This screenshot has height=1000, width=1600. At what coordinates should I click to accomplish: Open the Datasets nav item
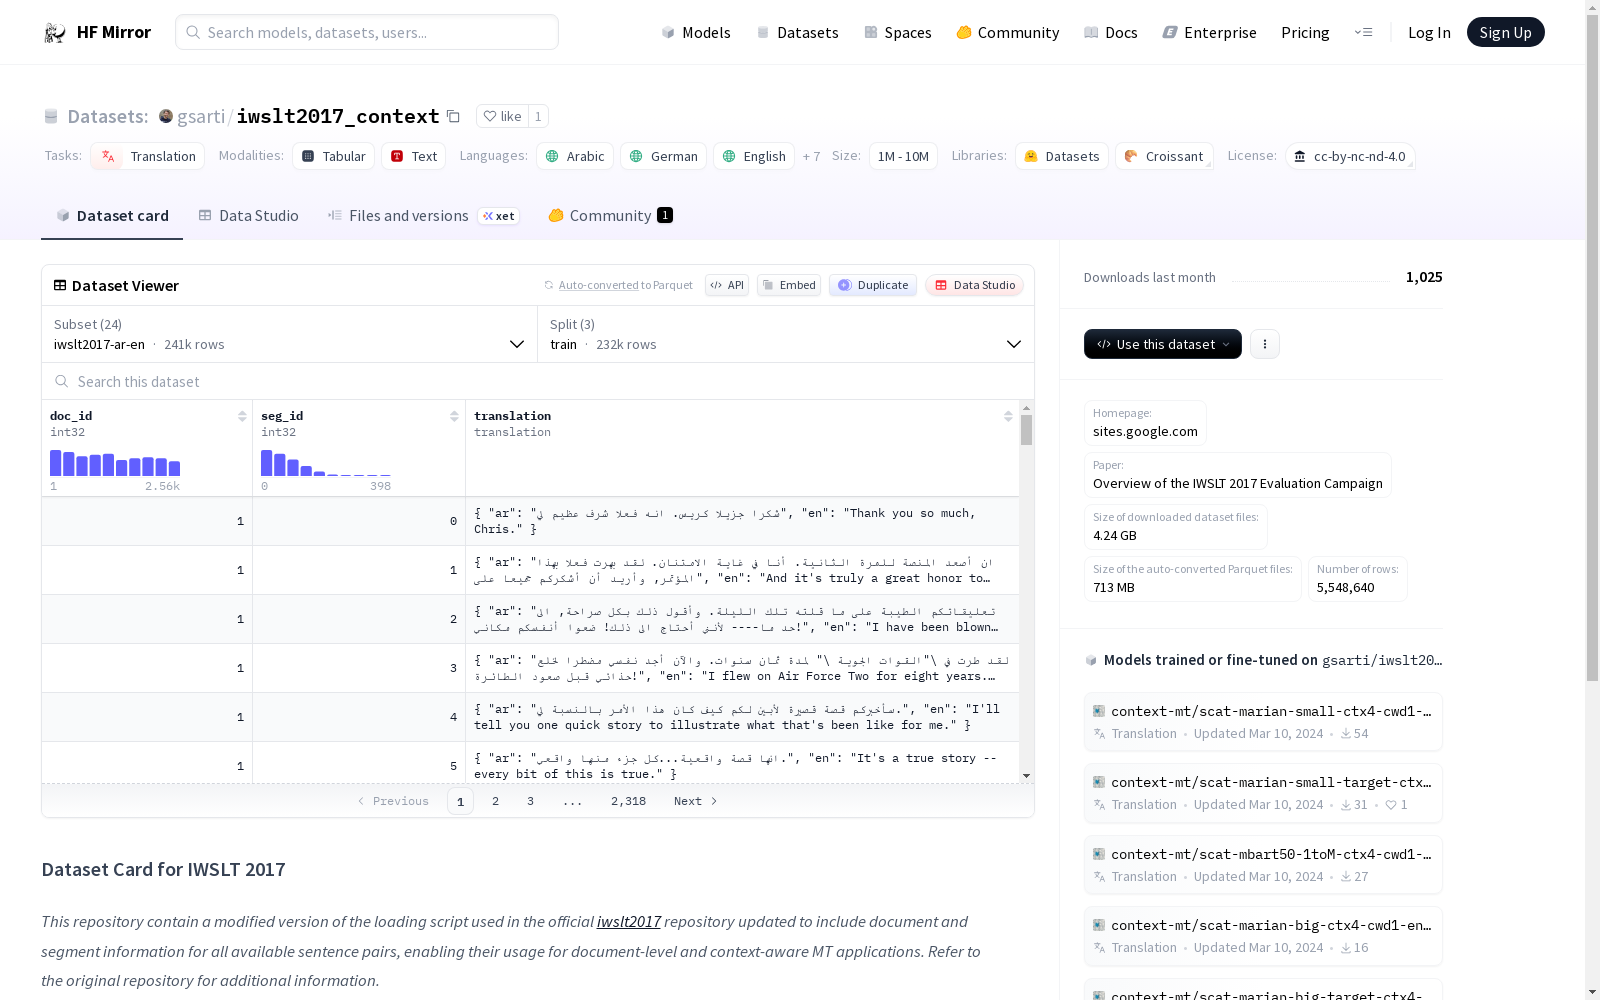coord(797,32)
